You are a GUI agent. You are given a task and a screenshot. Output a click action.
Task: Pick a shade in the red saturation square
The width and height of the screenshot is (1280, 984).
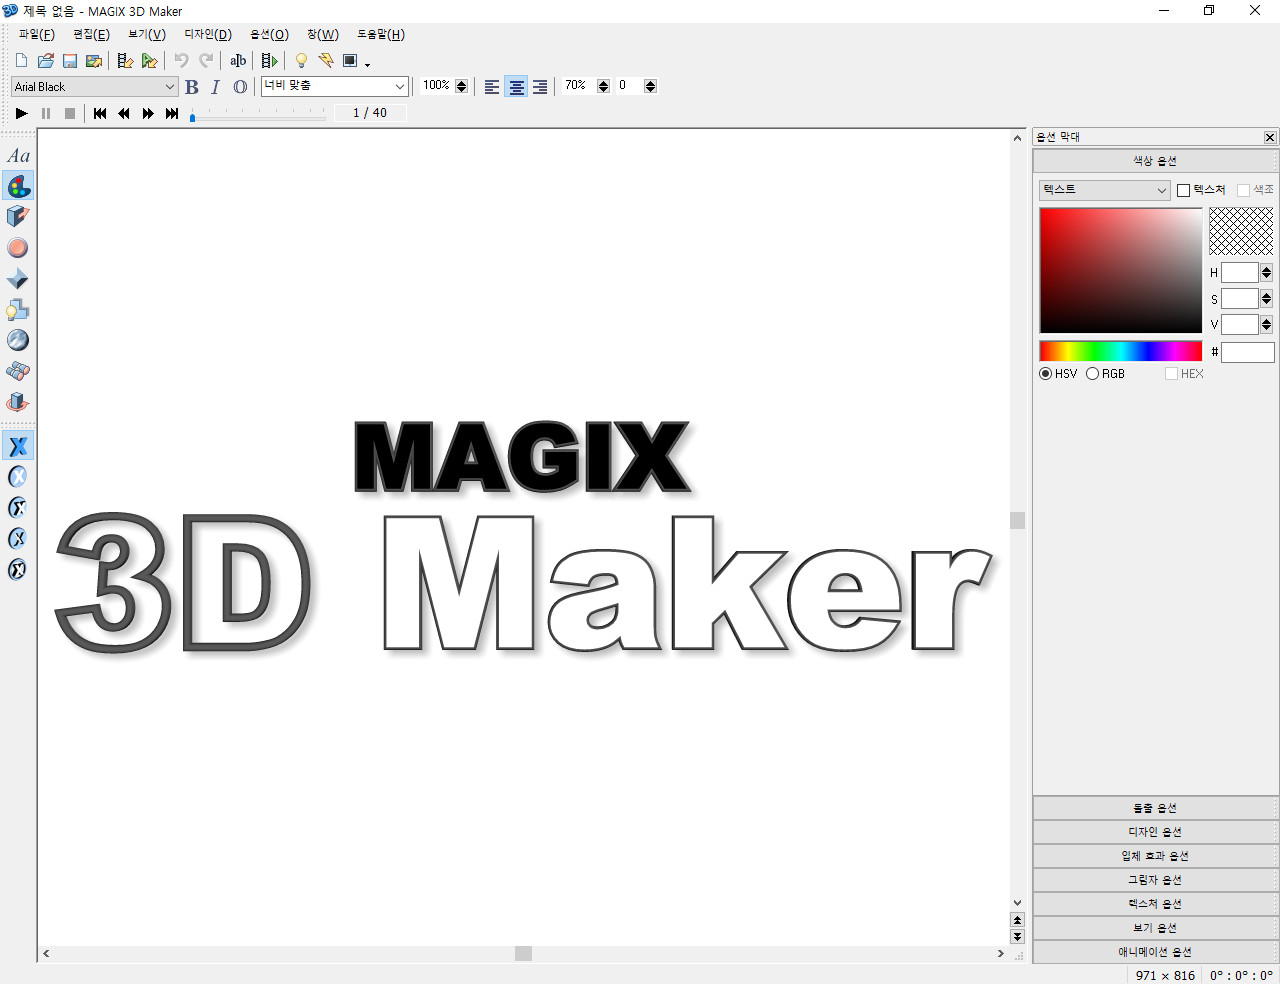(x=1121, y=270)
